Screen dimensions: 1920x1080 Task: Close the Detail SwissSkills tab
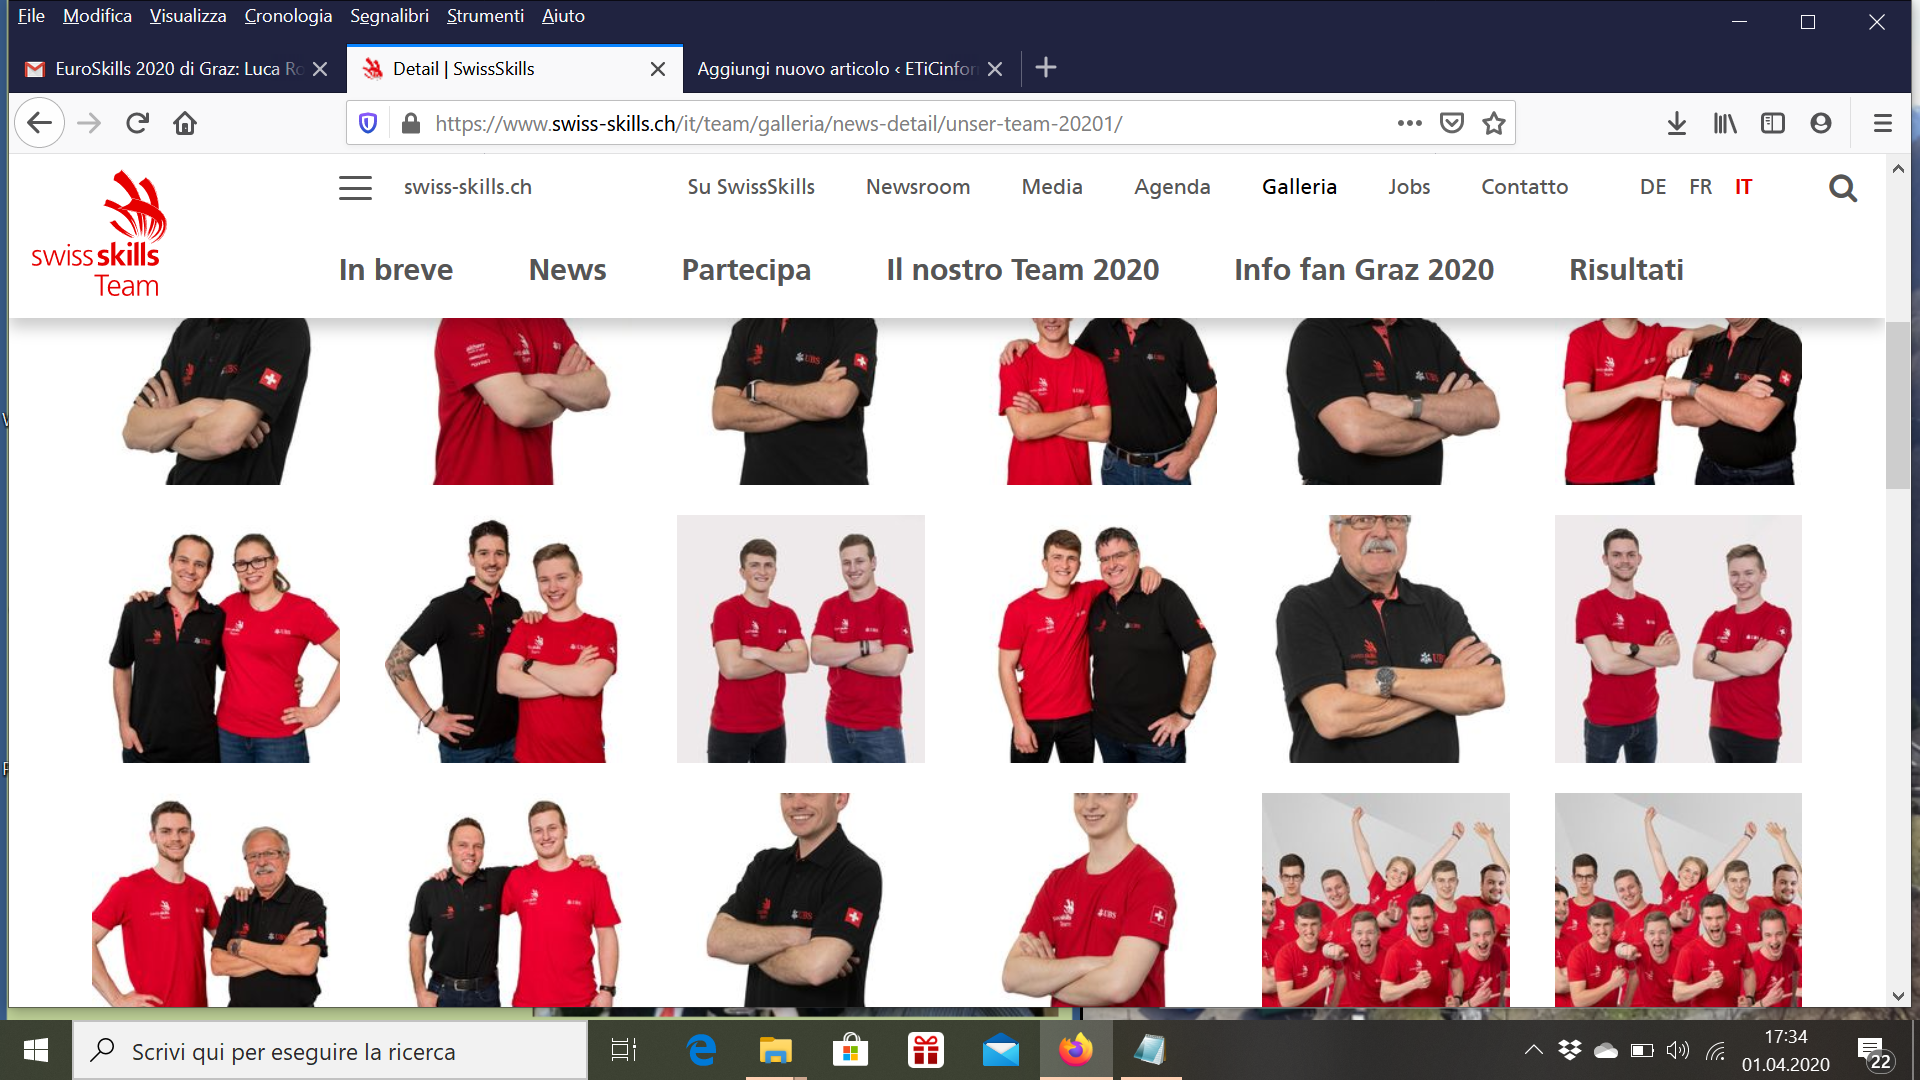tap(658, 69)
